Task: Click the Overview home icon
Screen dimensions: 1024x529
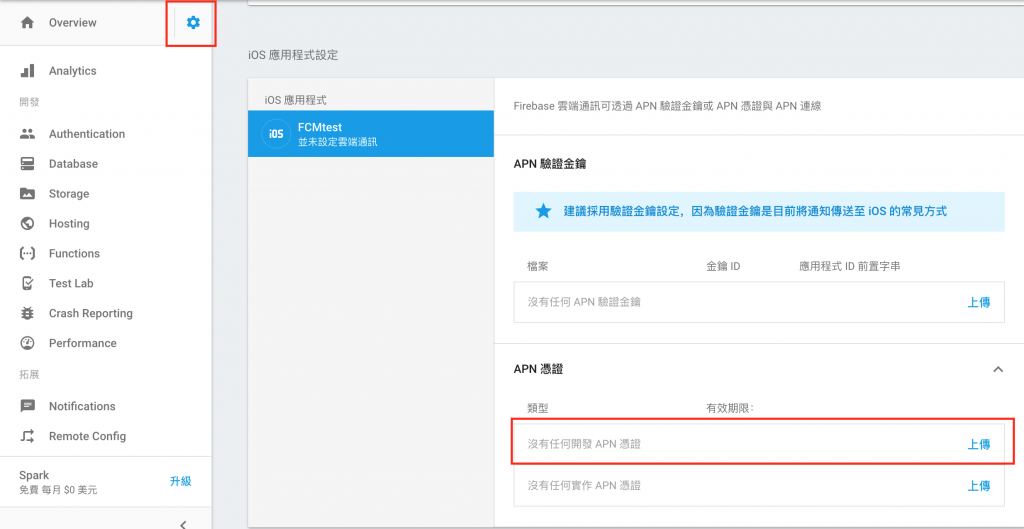Action: tap(27, 23)
